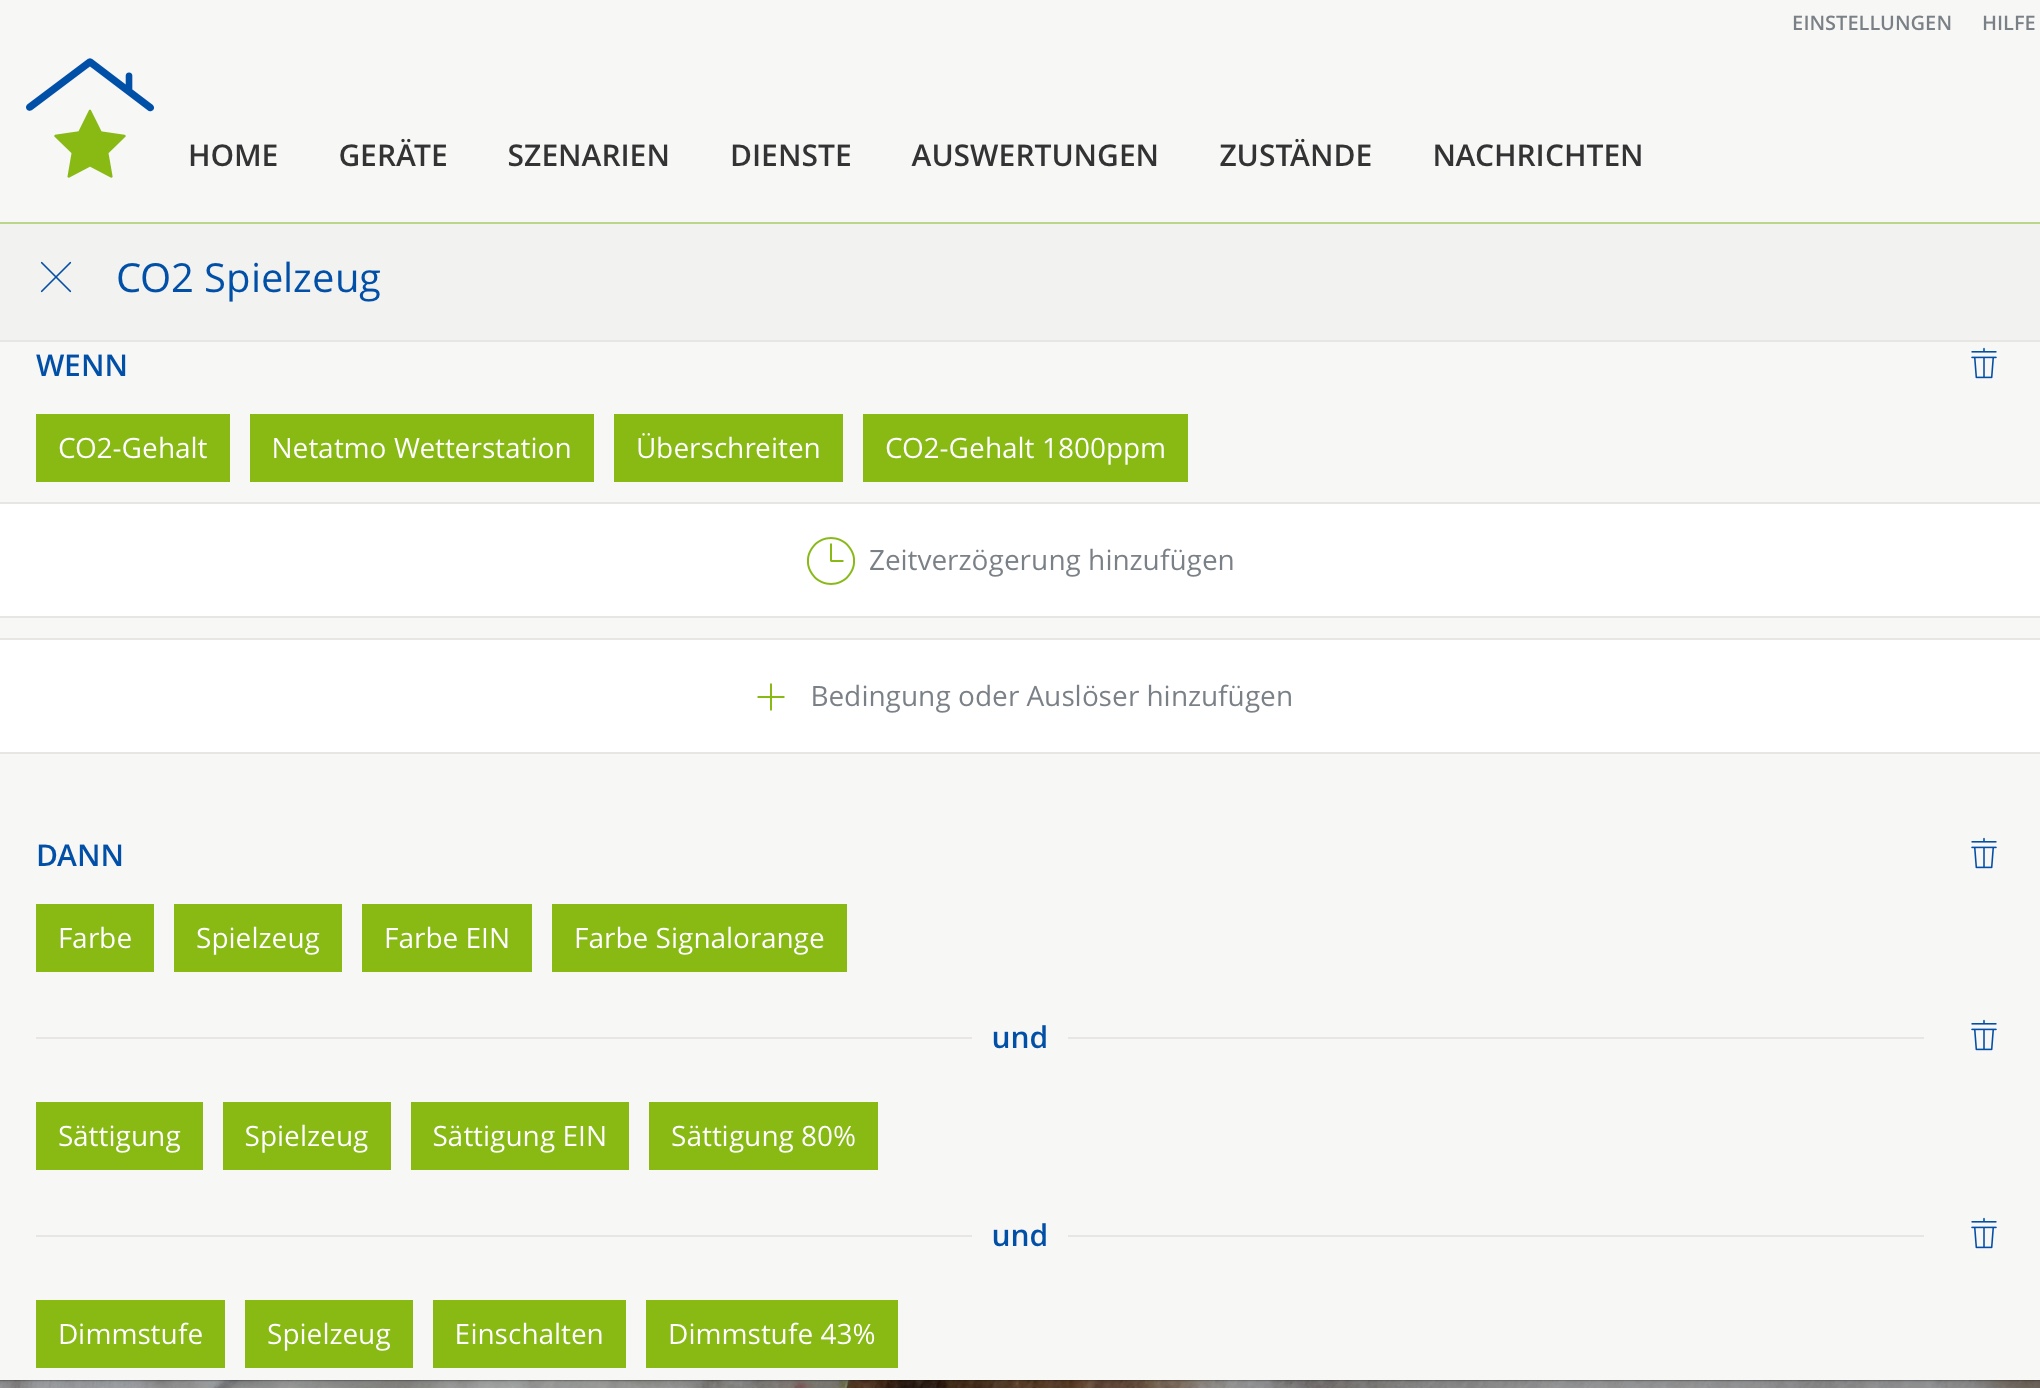Close the CO2 Spielzeug scenario editor
The width and height of the screenshot is (2040, 1390).
coord(56,277)
